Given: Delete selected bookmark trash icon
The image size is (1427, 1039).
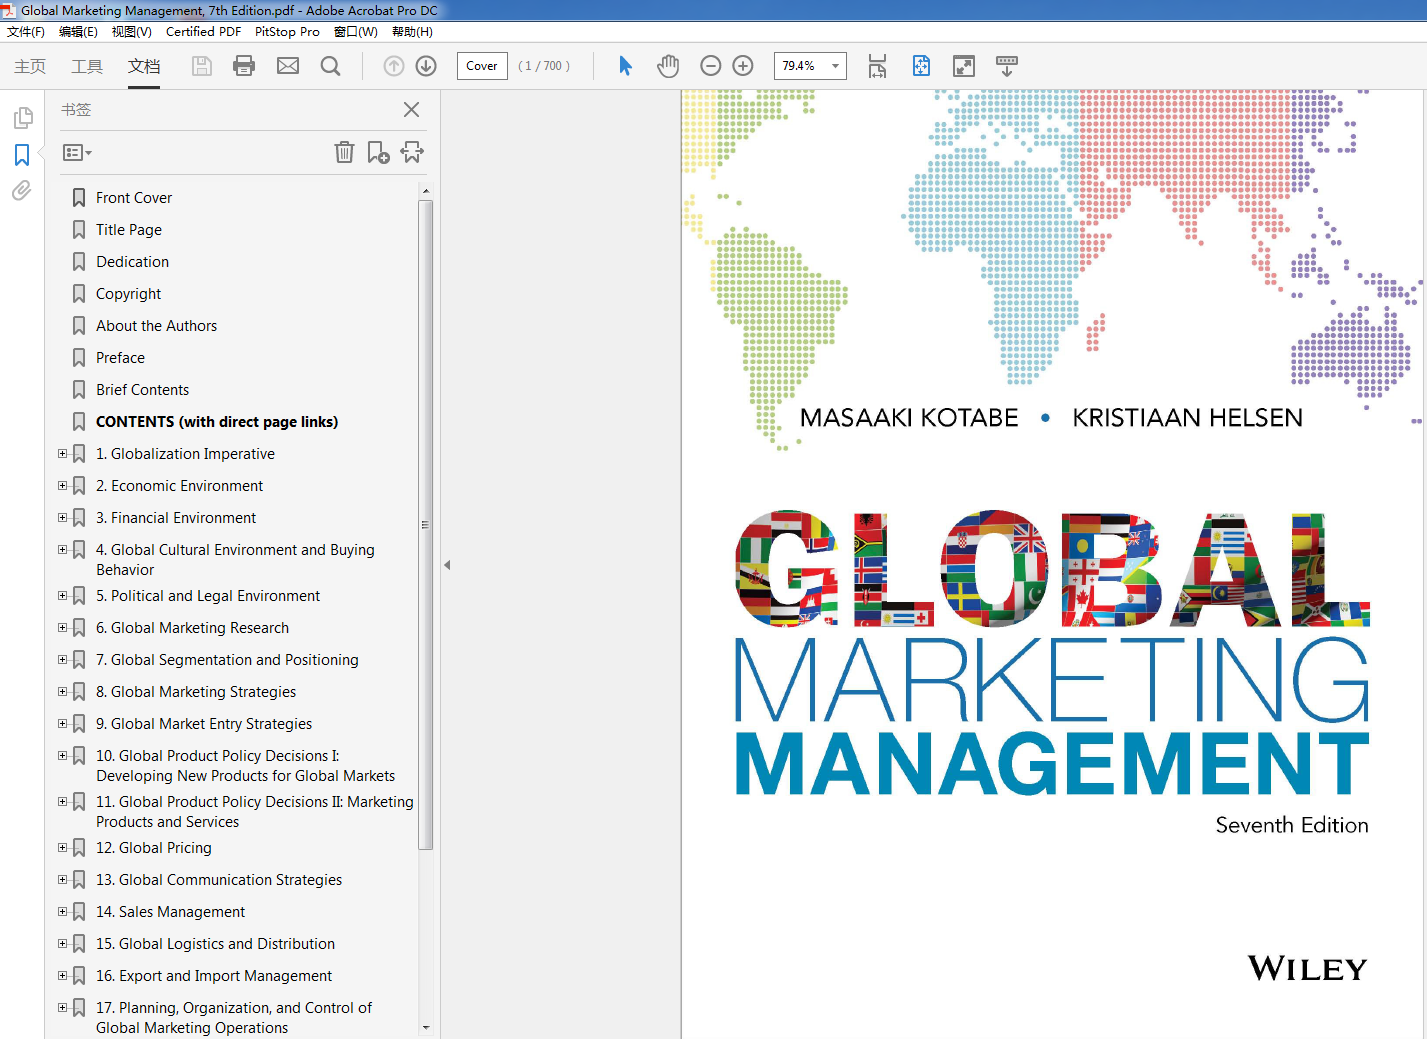Looking at the screenshot, I should (344, 152).
